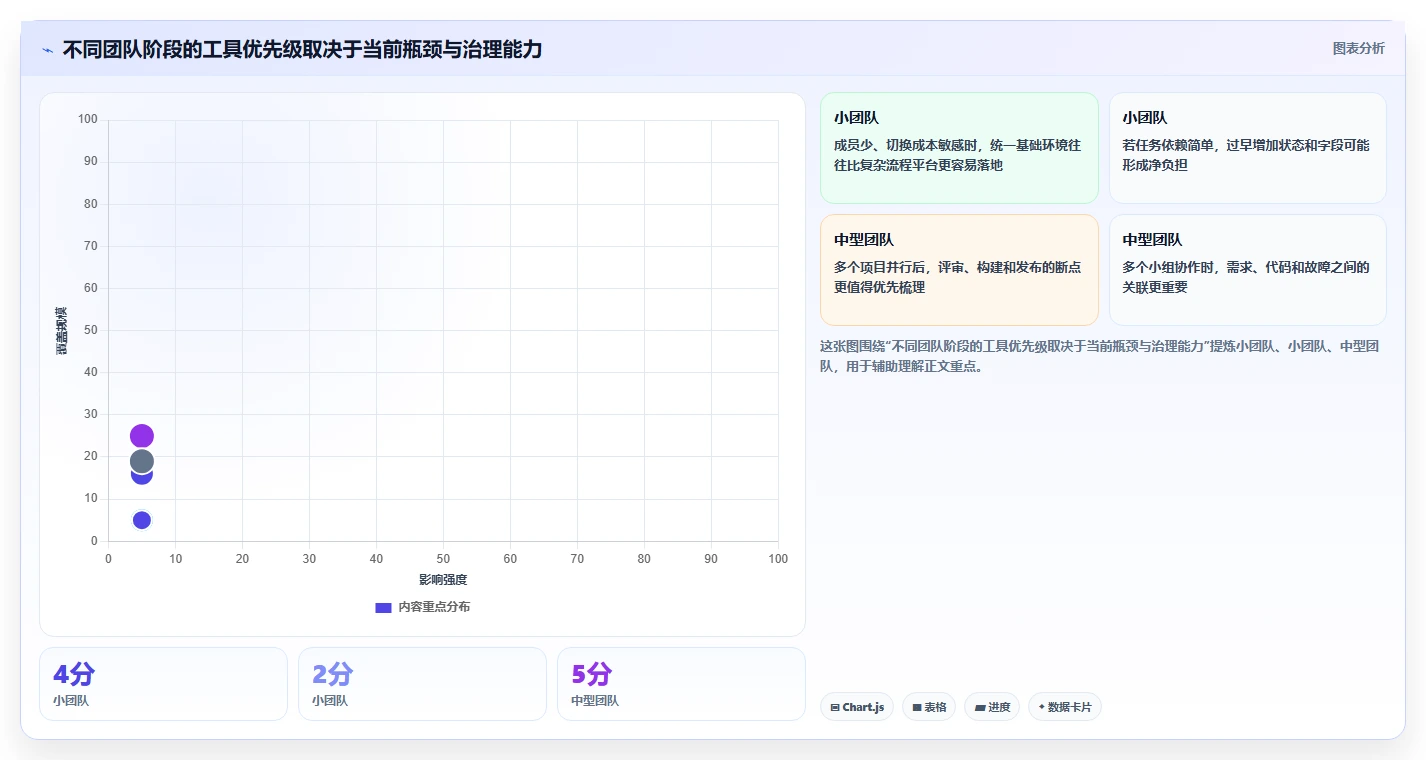Select the gray bubble in the chart
Image resolution: width=1426 pixels, height=760 pixels.
coord(142,461)
